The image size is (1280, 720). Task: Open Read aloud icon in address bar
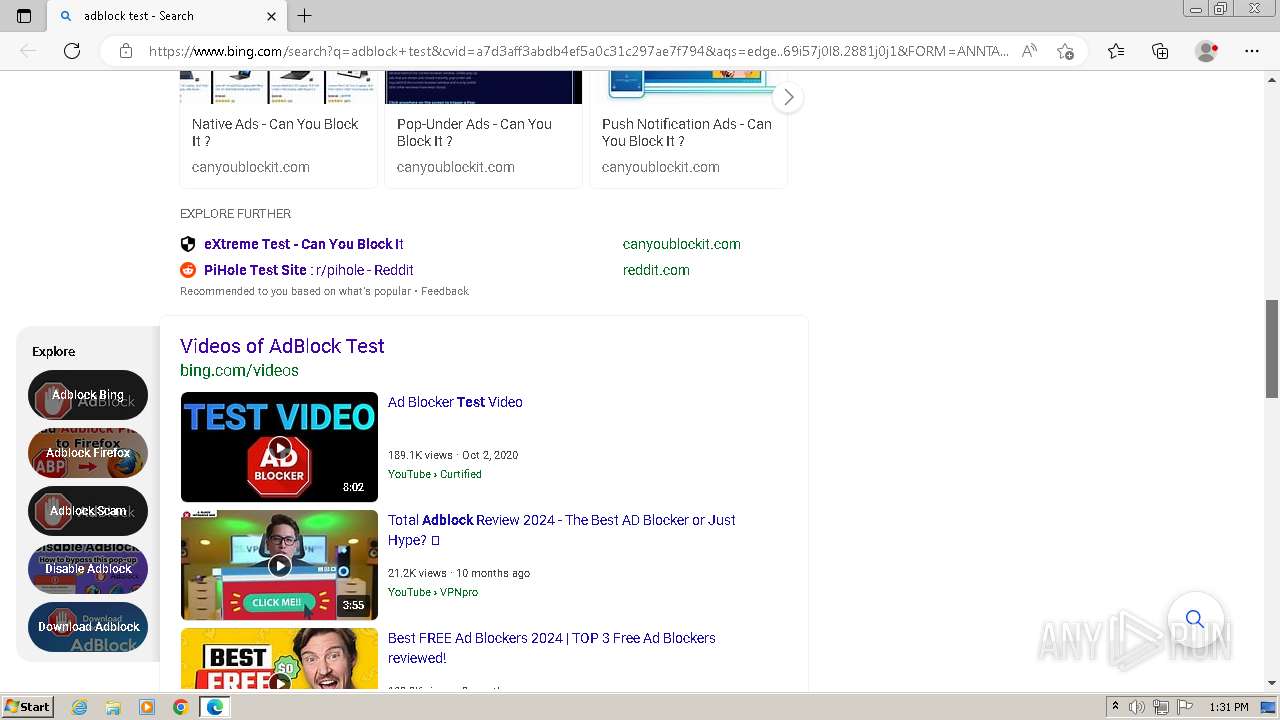(x=1029, y=51)
